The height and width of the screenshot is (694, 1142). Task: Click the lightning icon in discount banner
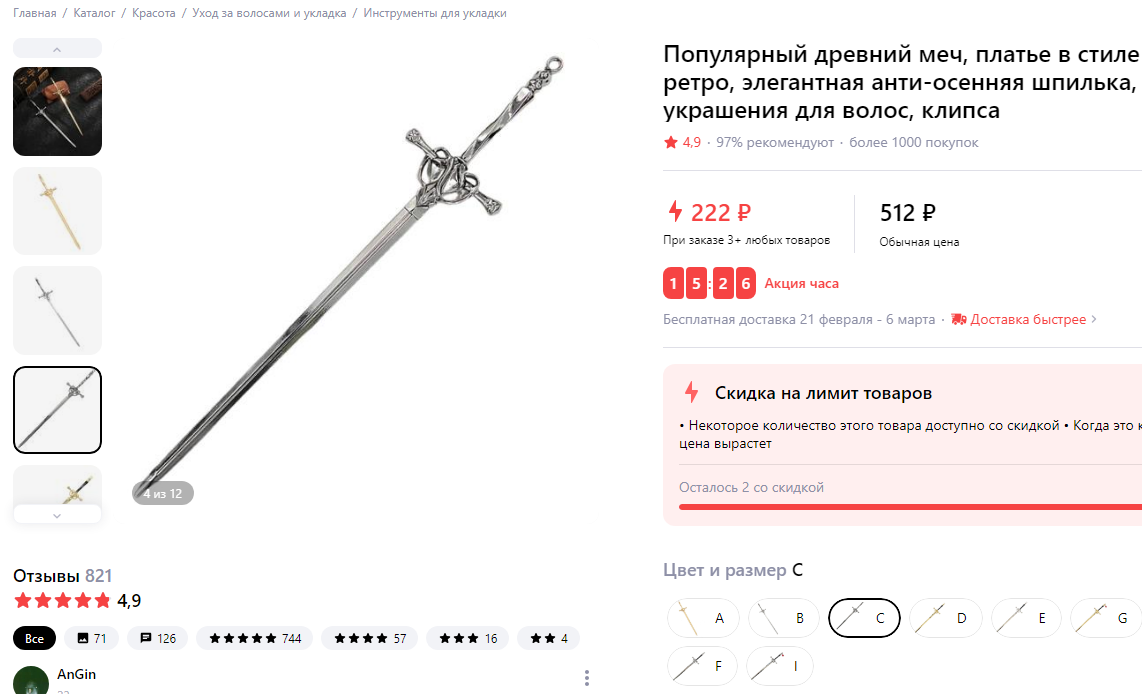(x=691, y=393)
